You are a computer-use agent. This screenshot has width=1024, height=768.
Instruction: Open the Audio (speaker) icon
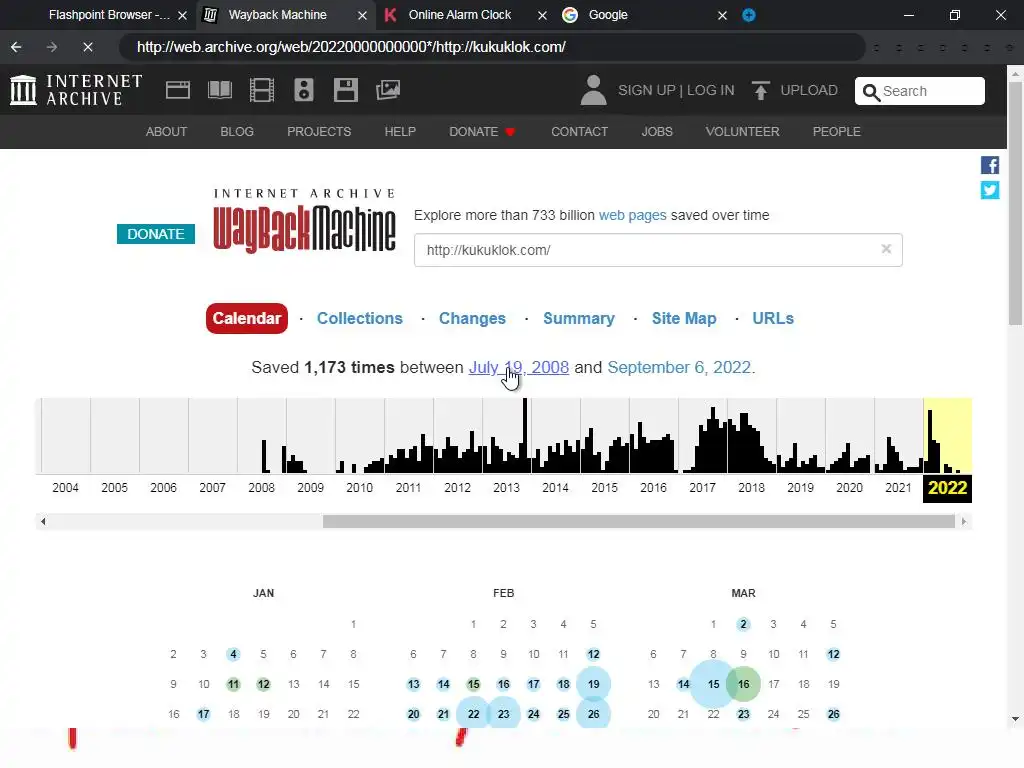tap(304, 90)
